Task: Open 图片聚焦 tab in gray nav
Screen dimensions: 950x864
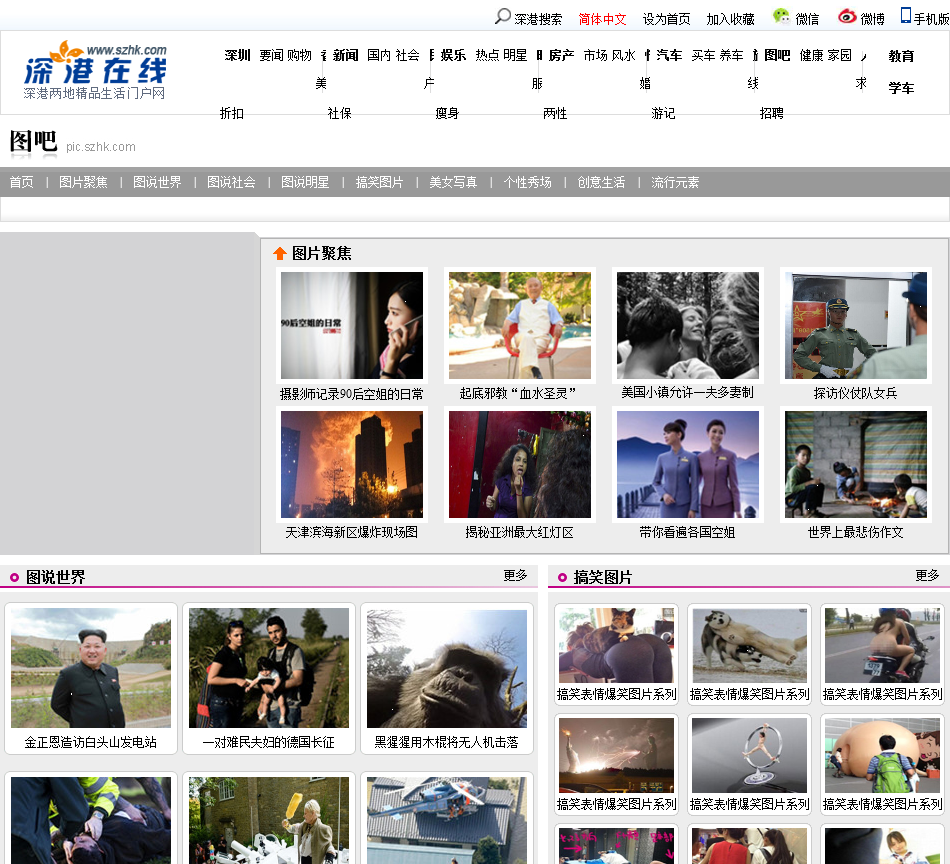Action: pos(83,182)
